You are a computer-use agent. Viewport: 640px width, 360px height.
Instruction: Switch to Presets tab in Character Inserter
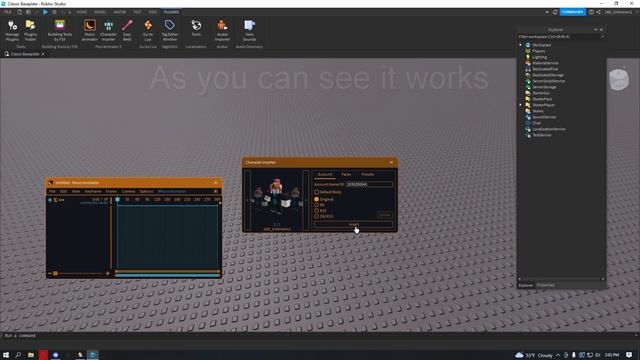[x=367, y=174]
